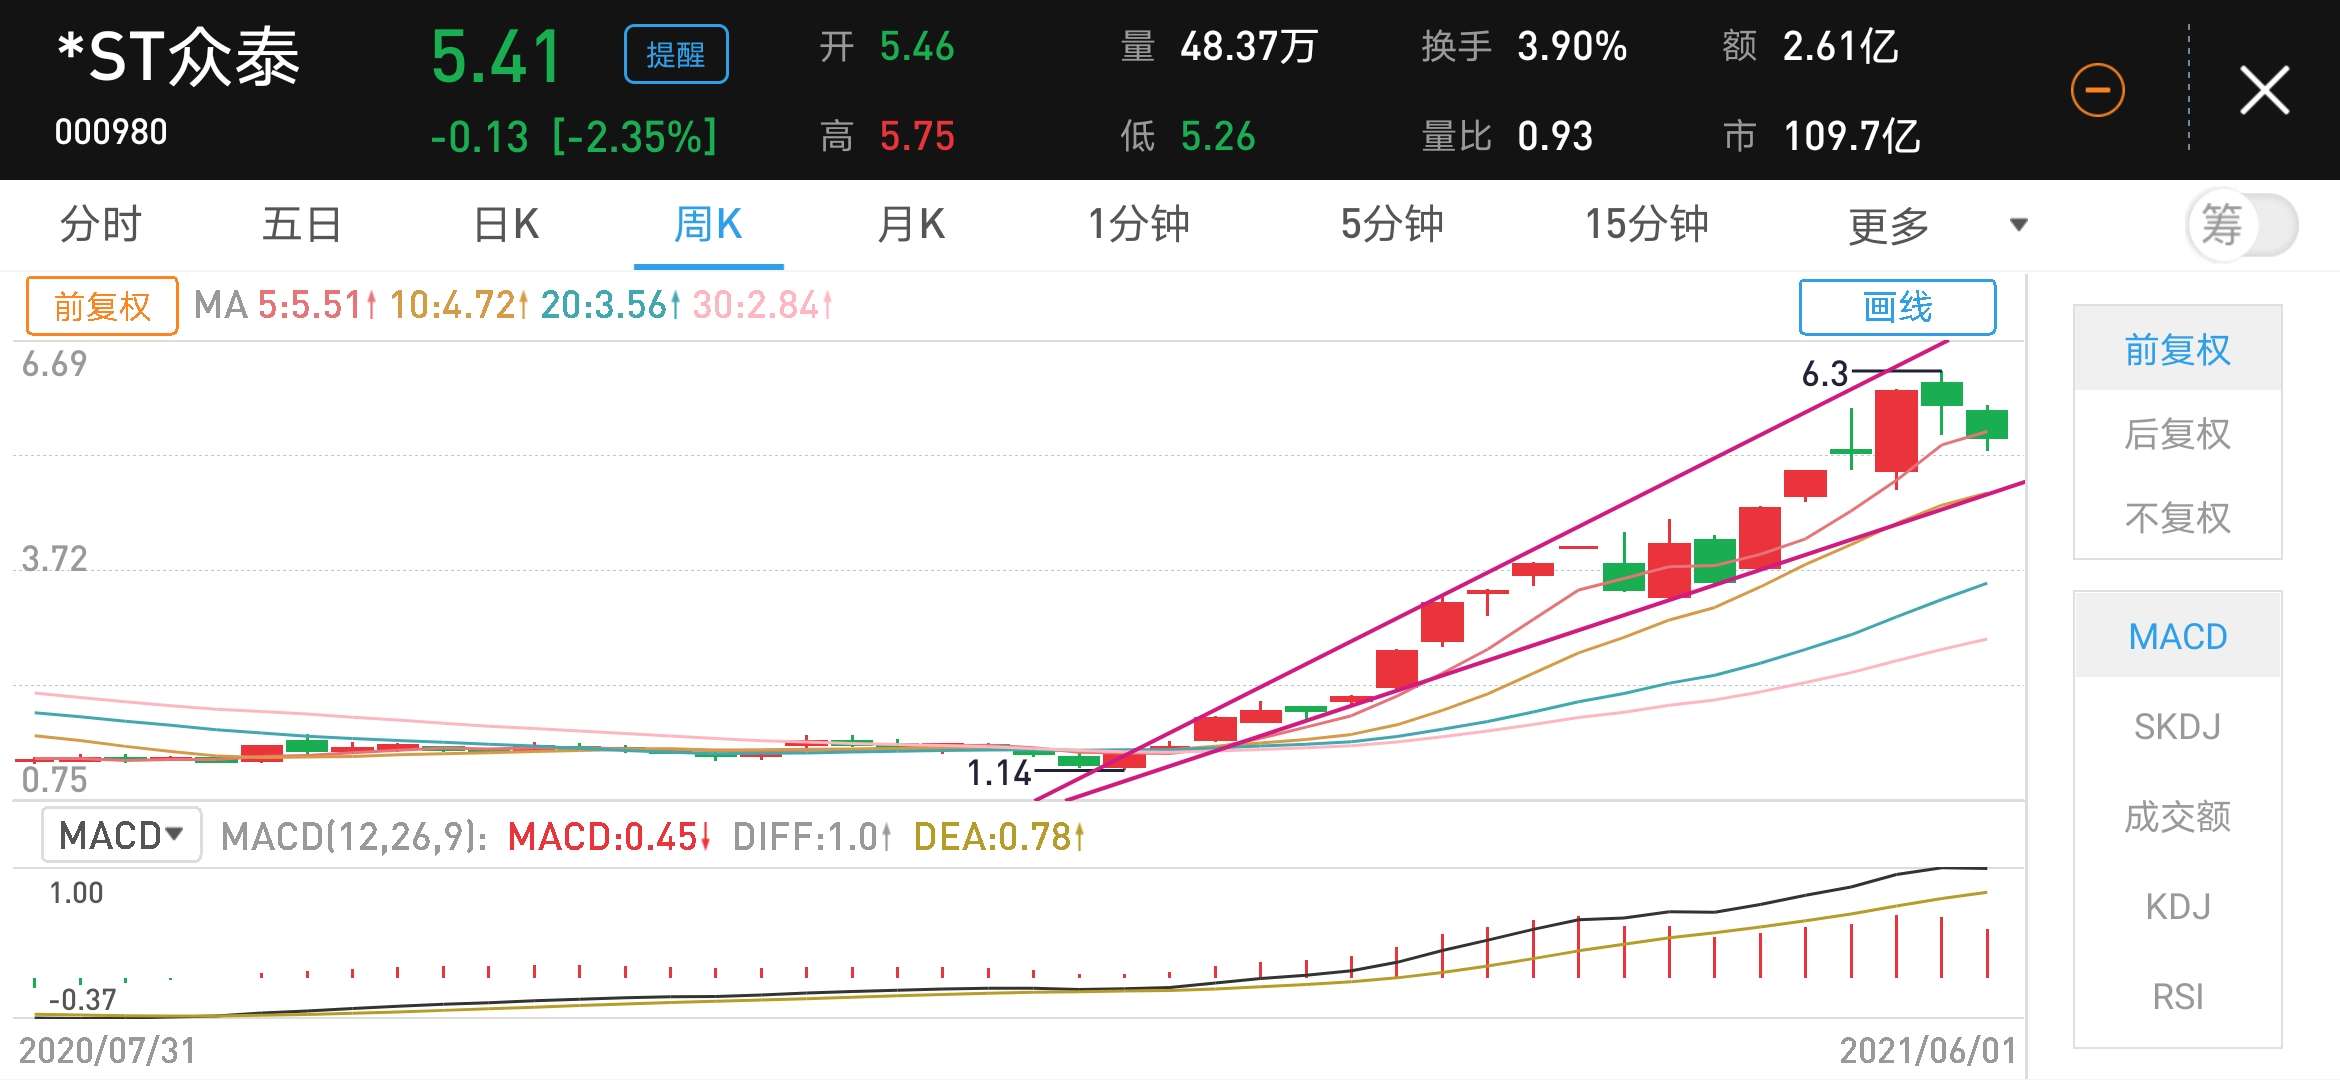The image size is (2340, 1080).
Task: Click the current price 5.41
Action: point(496,56)
